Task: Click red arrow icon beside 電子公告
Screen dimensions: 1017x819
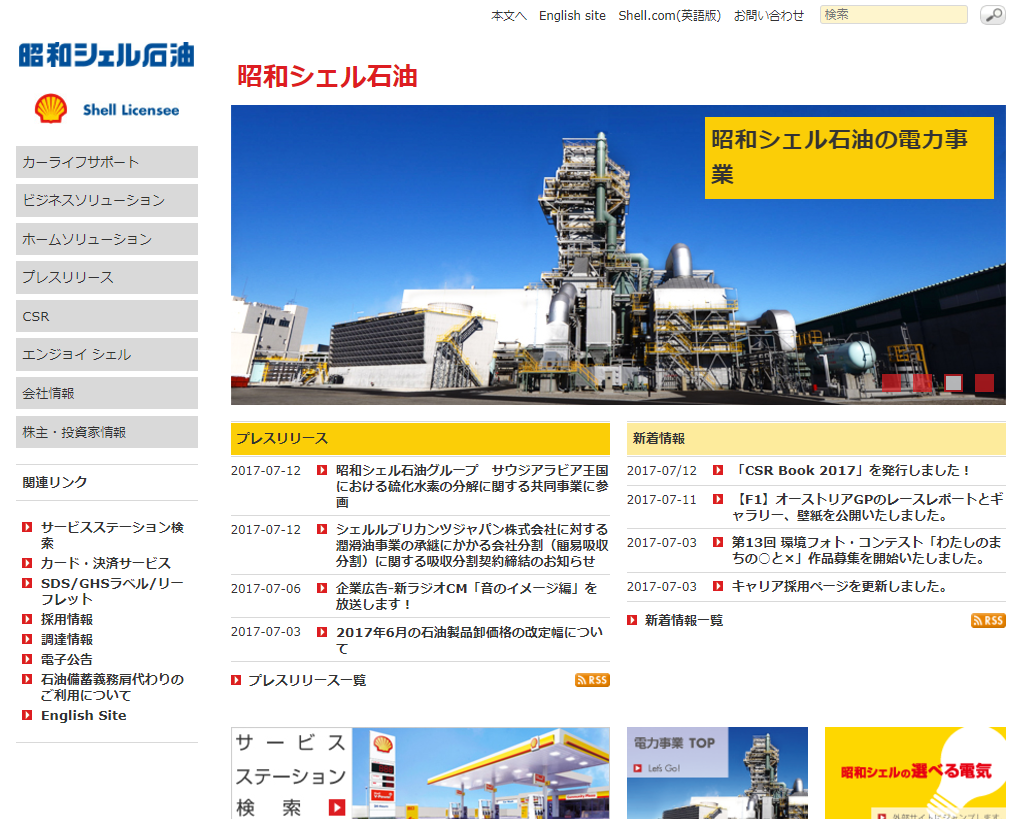Action: point(27,659)
